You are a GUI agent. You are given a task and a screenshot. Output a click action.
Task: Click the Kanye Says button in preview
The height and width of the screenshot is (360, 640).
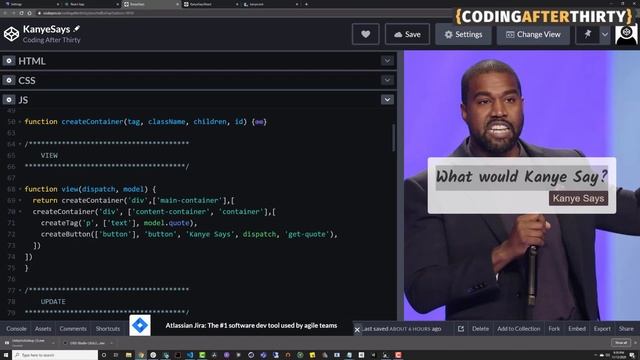(578, 198)
